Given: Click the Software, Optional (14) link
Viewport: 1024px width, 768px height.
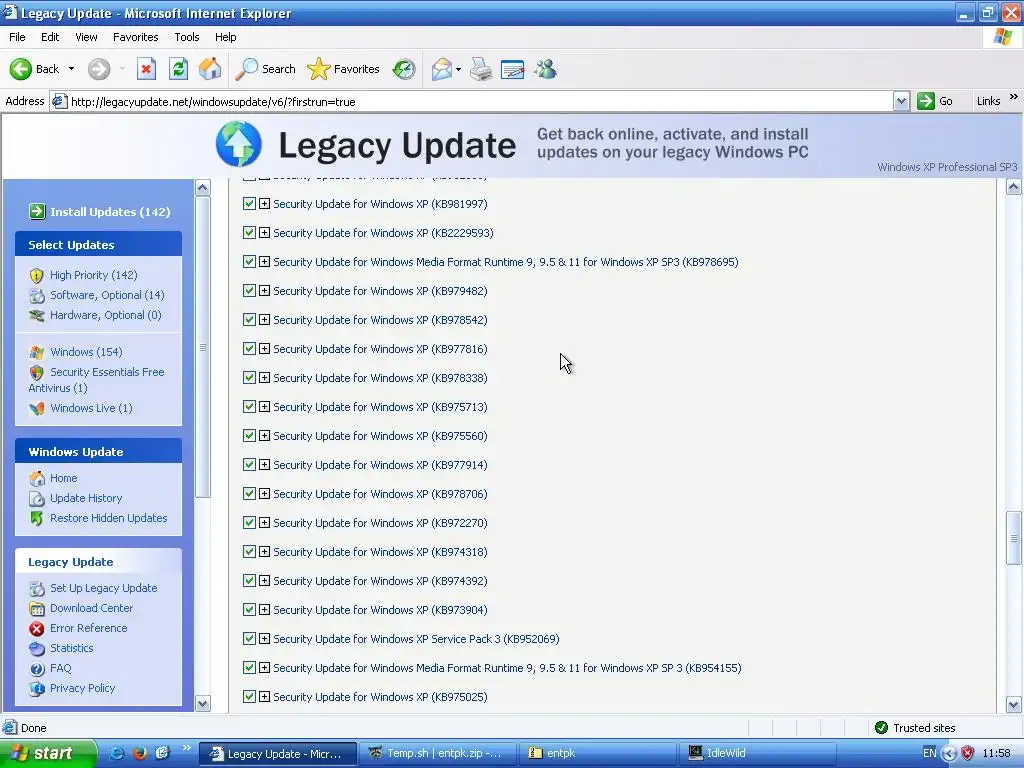Looking at the screenshot, I should (107, 295).
